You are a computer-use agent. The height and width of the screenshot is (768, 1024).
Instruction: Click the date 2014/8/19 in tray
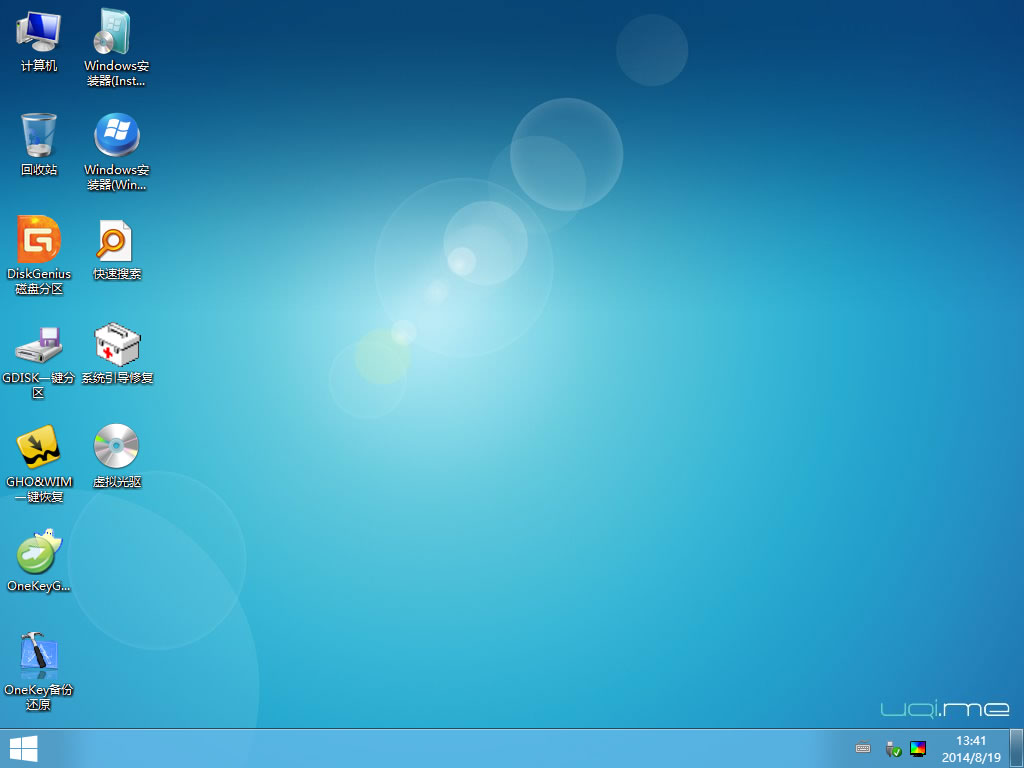(970, 758)
